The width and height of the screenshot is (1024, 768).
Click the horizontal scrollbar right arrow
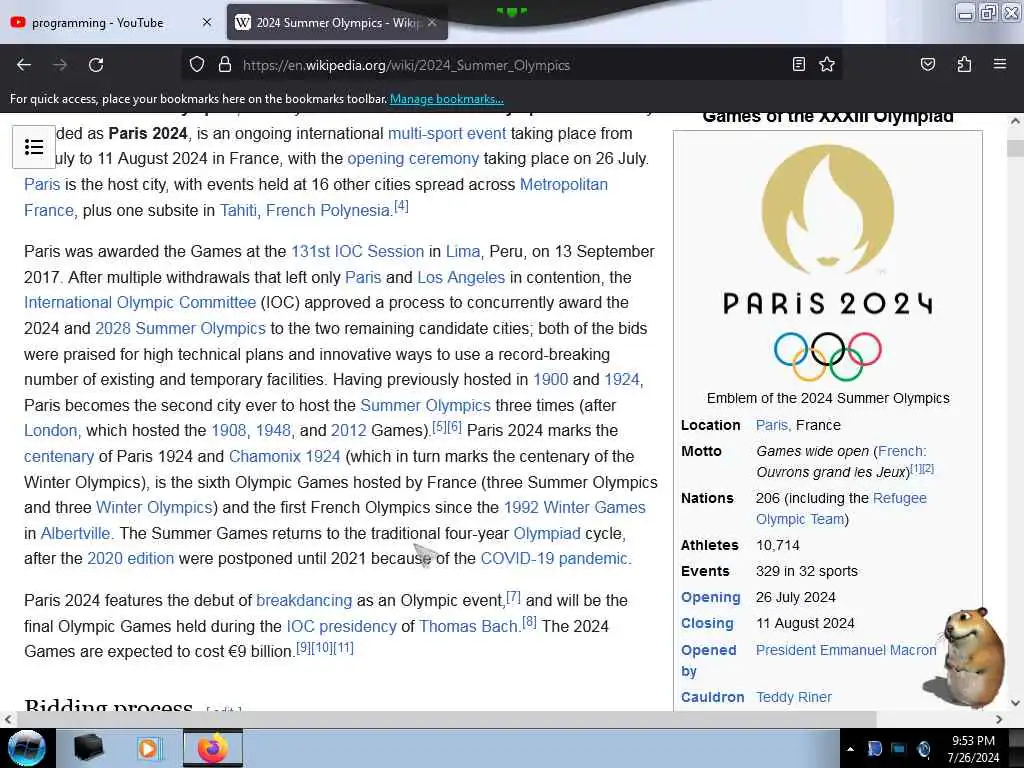point(999,719)
